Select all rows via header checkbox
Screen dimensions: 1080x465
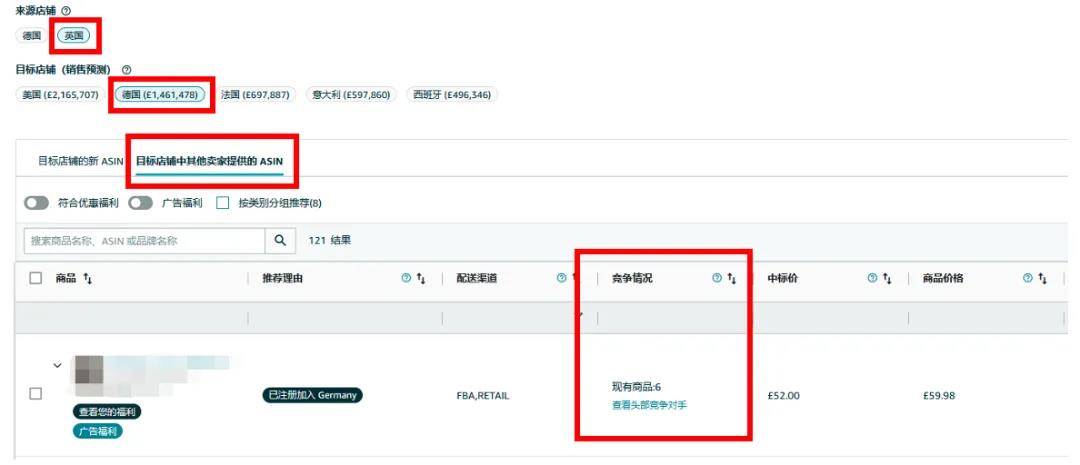35,279
